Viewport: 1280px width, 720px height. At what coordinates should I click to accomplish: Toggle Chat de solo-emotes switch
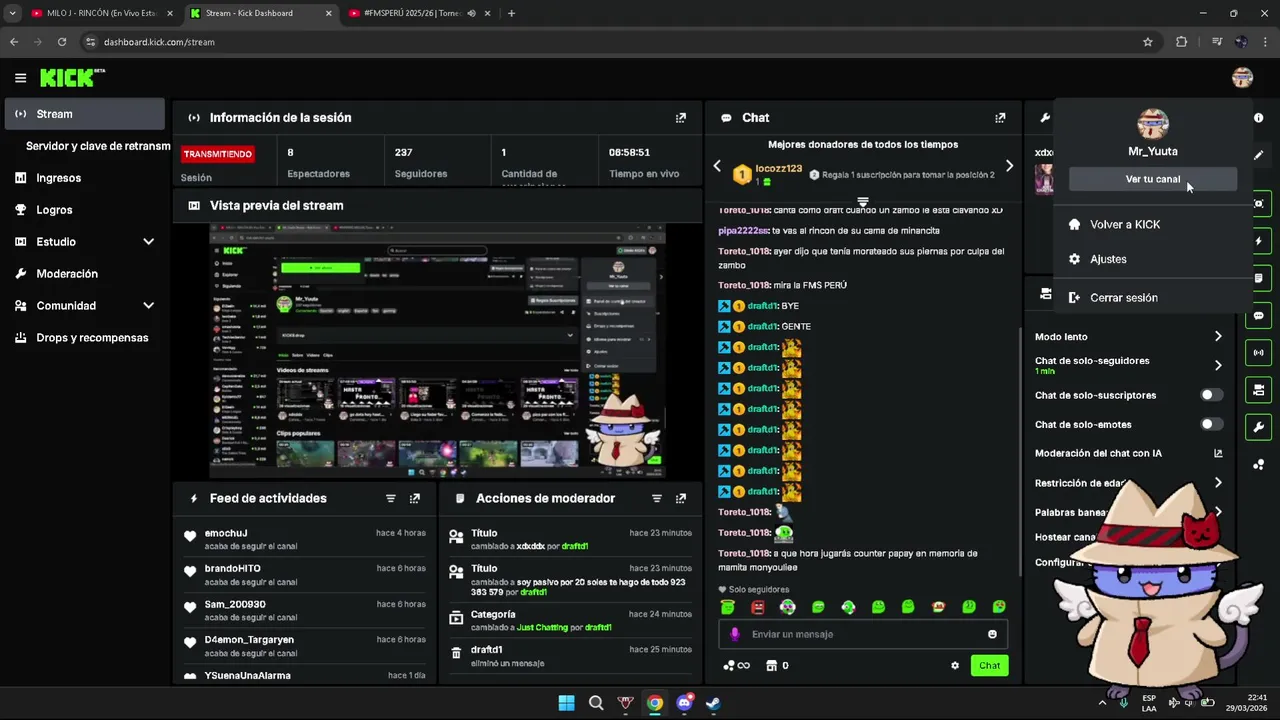pos(1211,424)
